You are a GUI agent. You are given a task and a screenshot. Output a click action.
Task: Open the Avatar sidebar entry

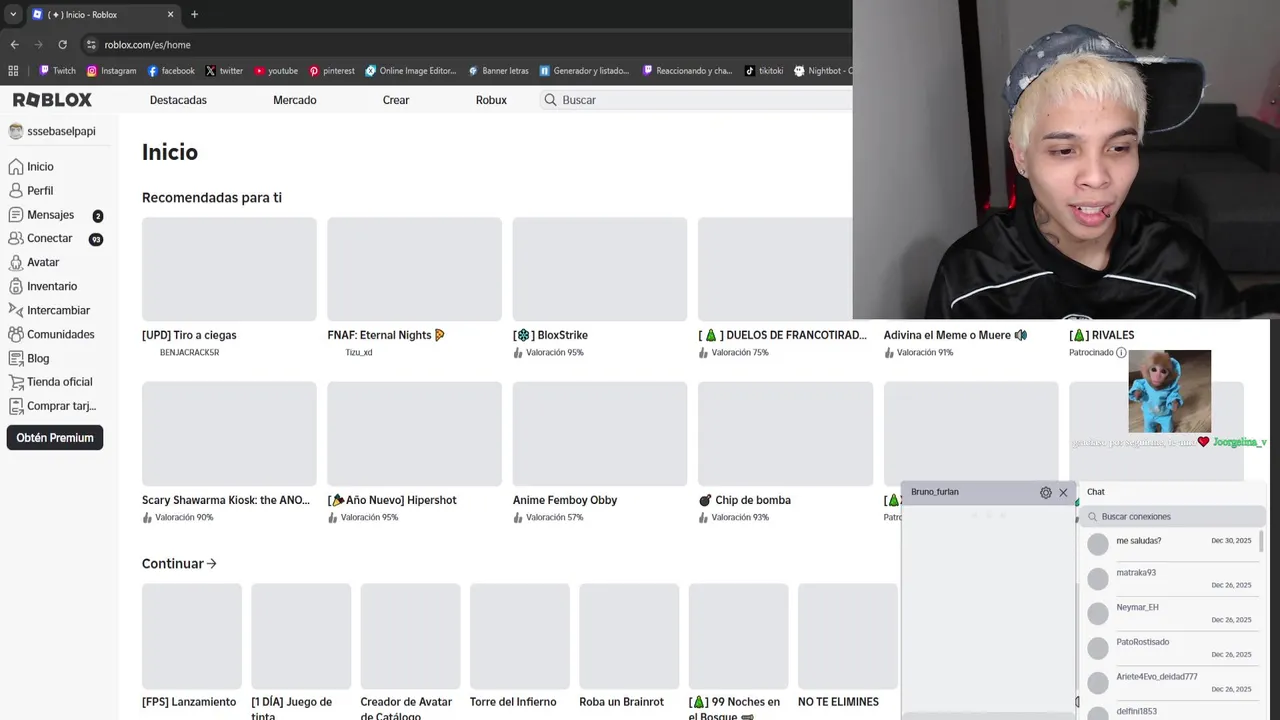[x=43, y=262]
